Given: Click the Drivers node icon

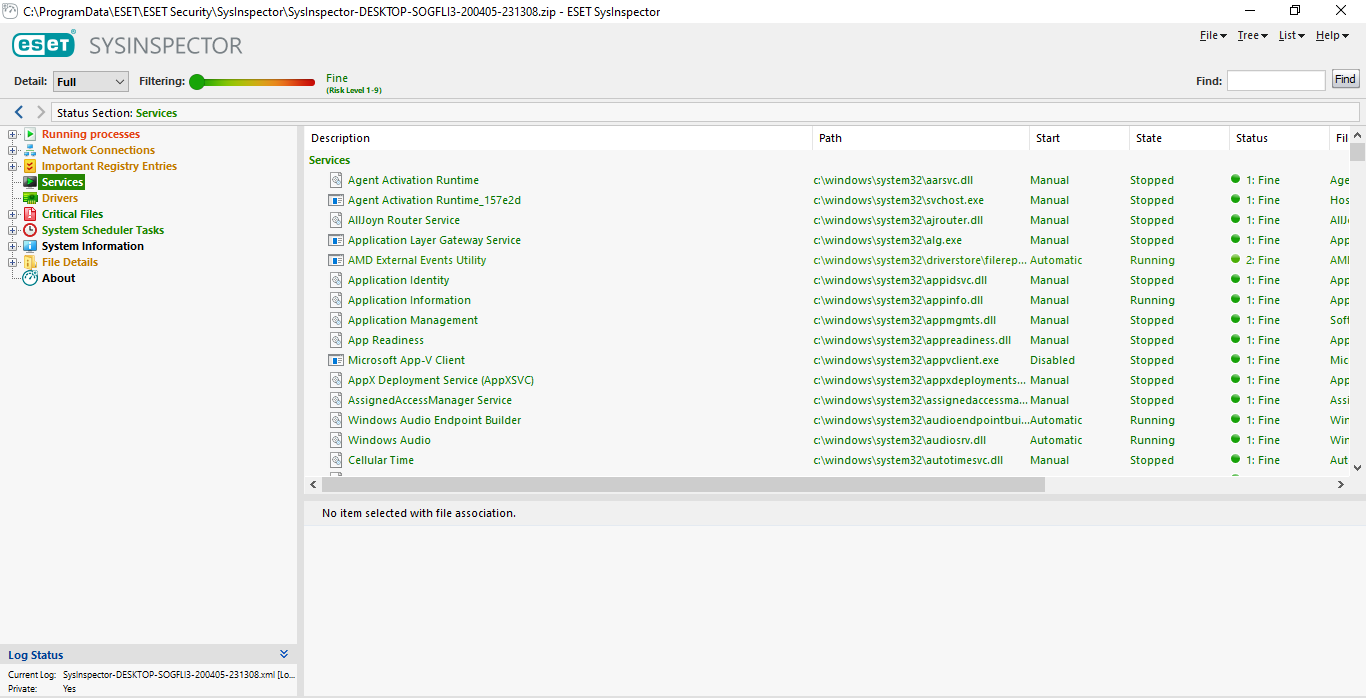Looking at the screenshot, I should click(30, 198).
